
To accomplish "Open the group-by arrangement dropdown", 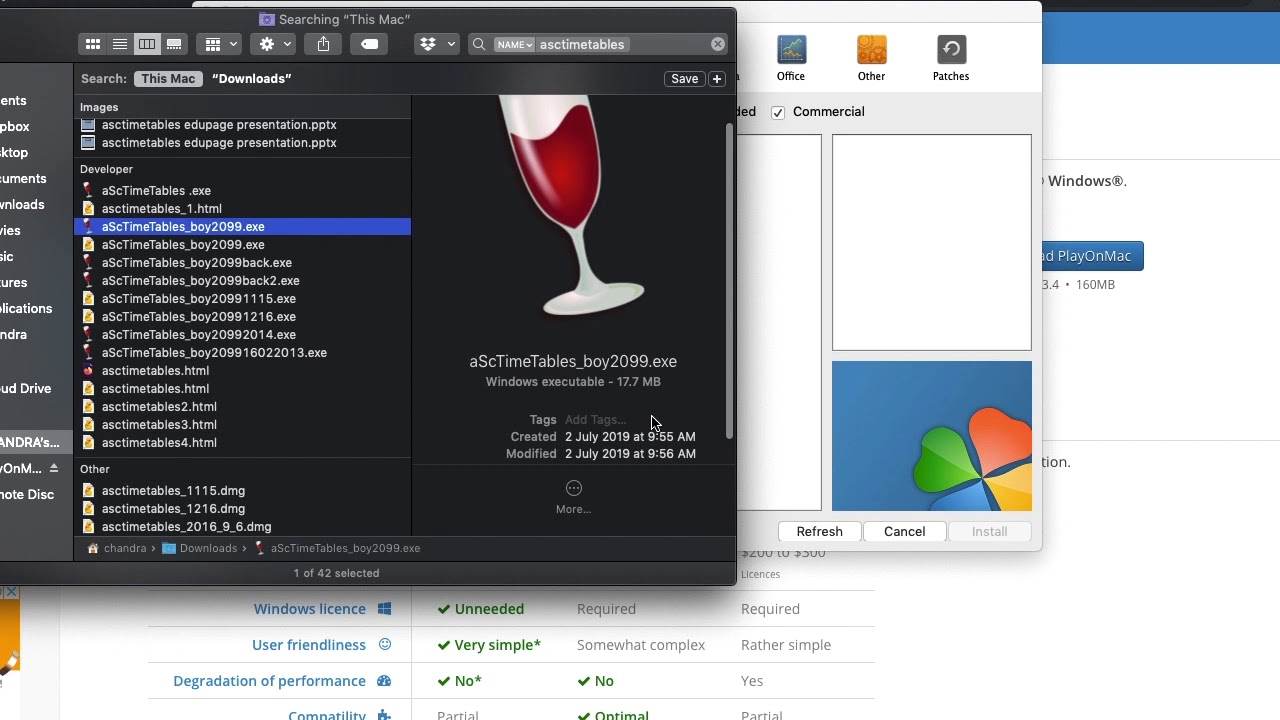I will pyautogui.click(x=221, y=44).
